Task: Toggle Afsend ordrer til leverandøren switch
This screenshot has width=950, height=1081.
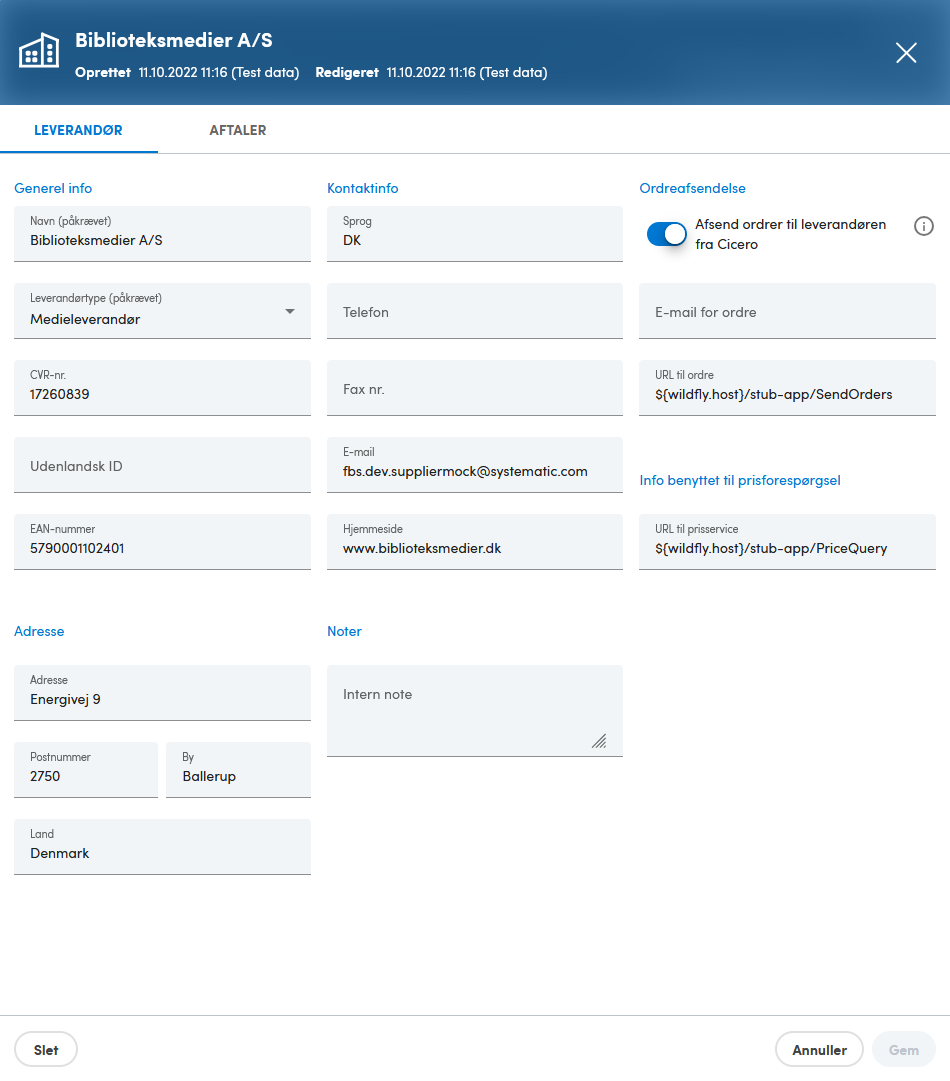Action: point(666,234)
